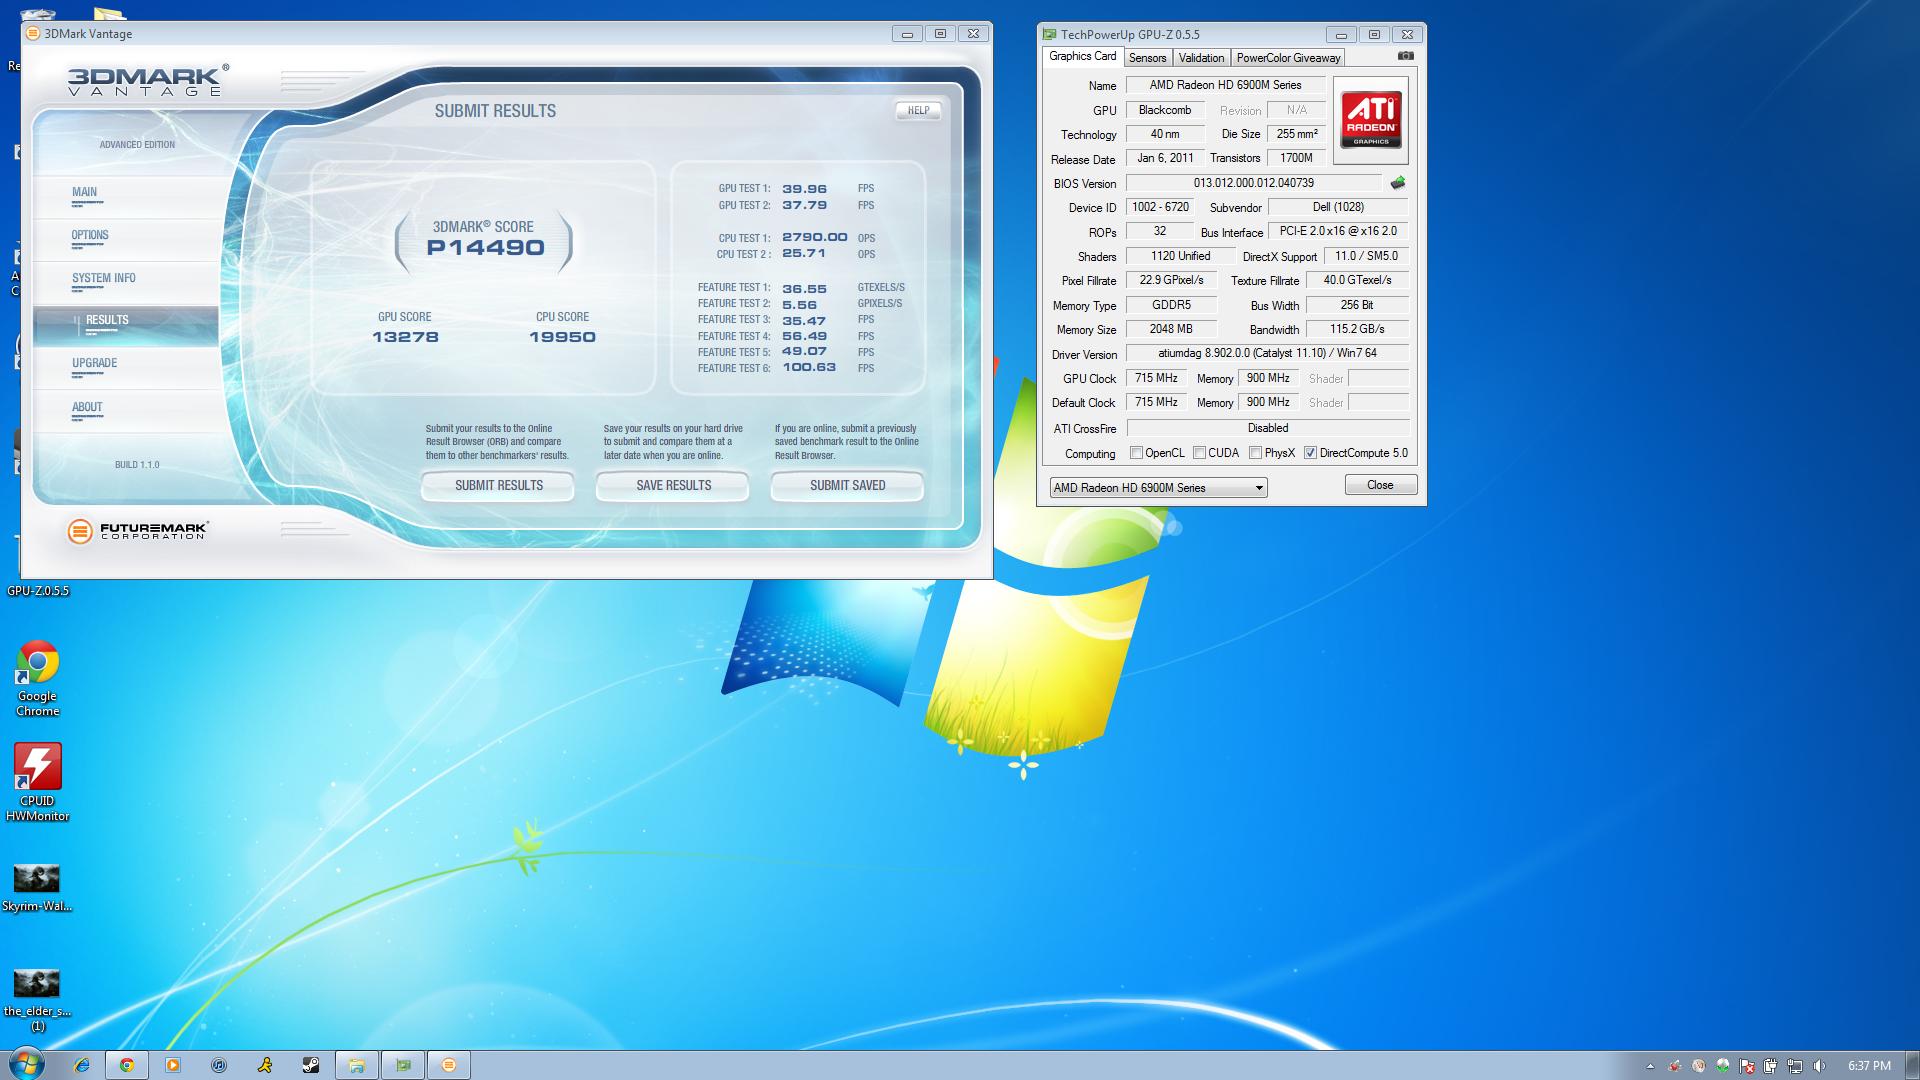The height and width of the screenshot is (1080, 1920).
Task: Click the BIOS Version field in GPU-Z
Action: pos(1254,183)
